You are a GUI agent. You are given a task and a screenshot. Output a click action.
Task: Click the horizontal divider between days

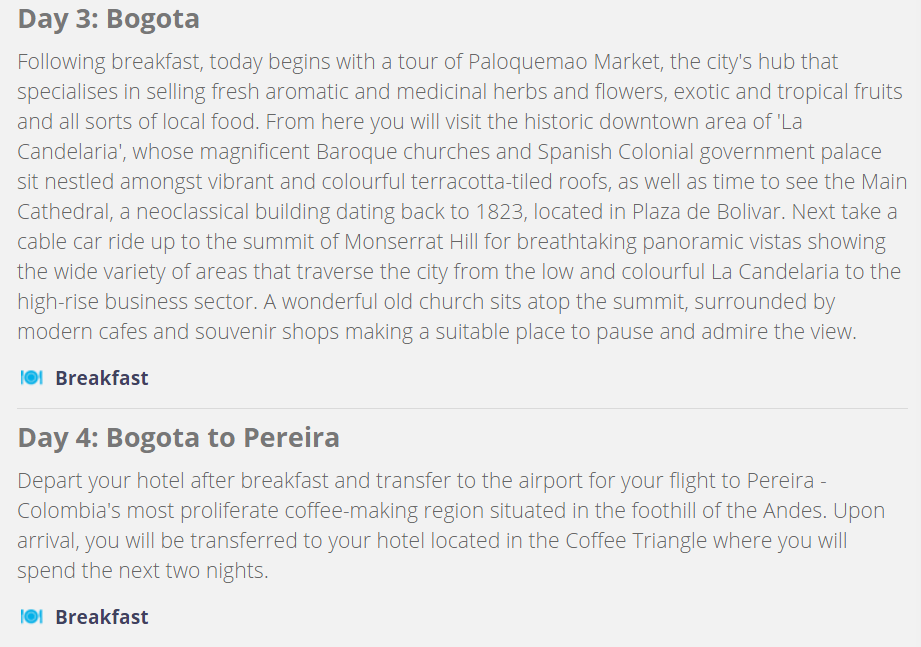pyautogui.click(x=462, y=408)
